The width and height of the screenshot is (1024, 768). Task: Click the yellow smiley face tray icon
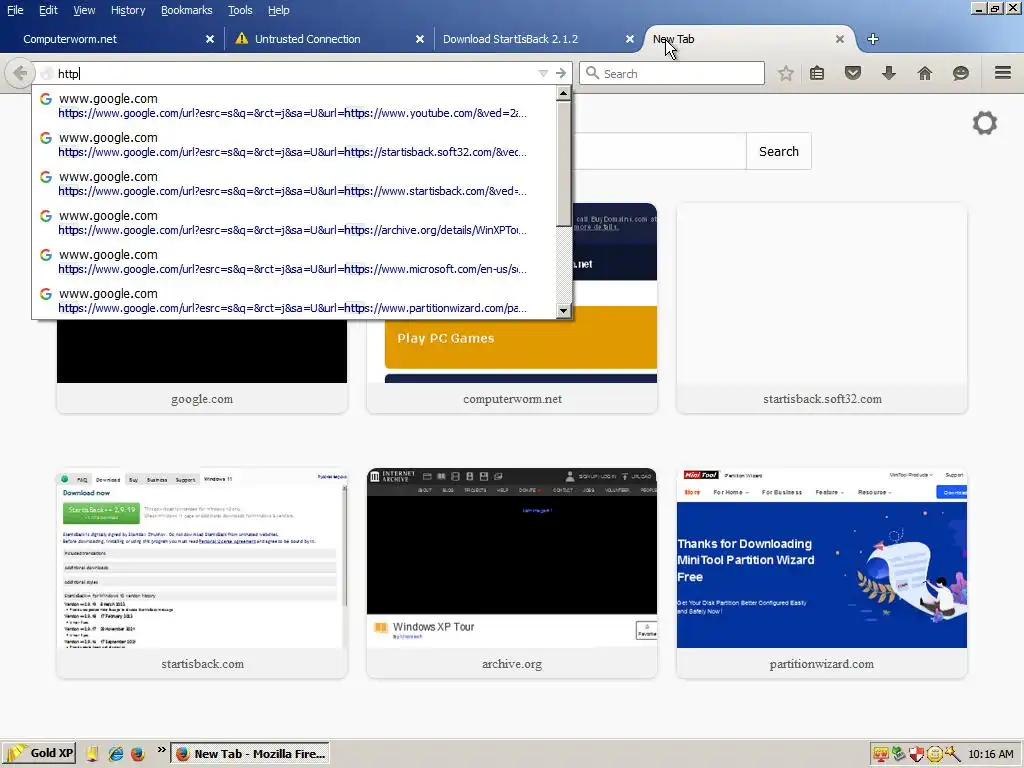click(x=935, y=754)
